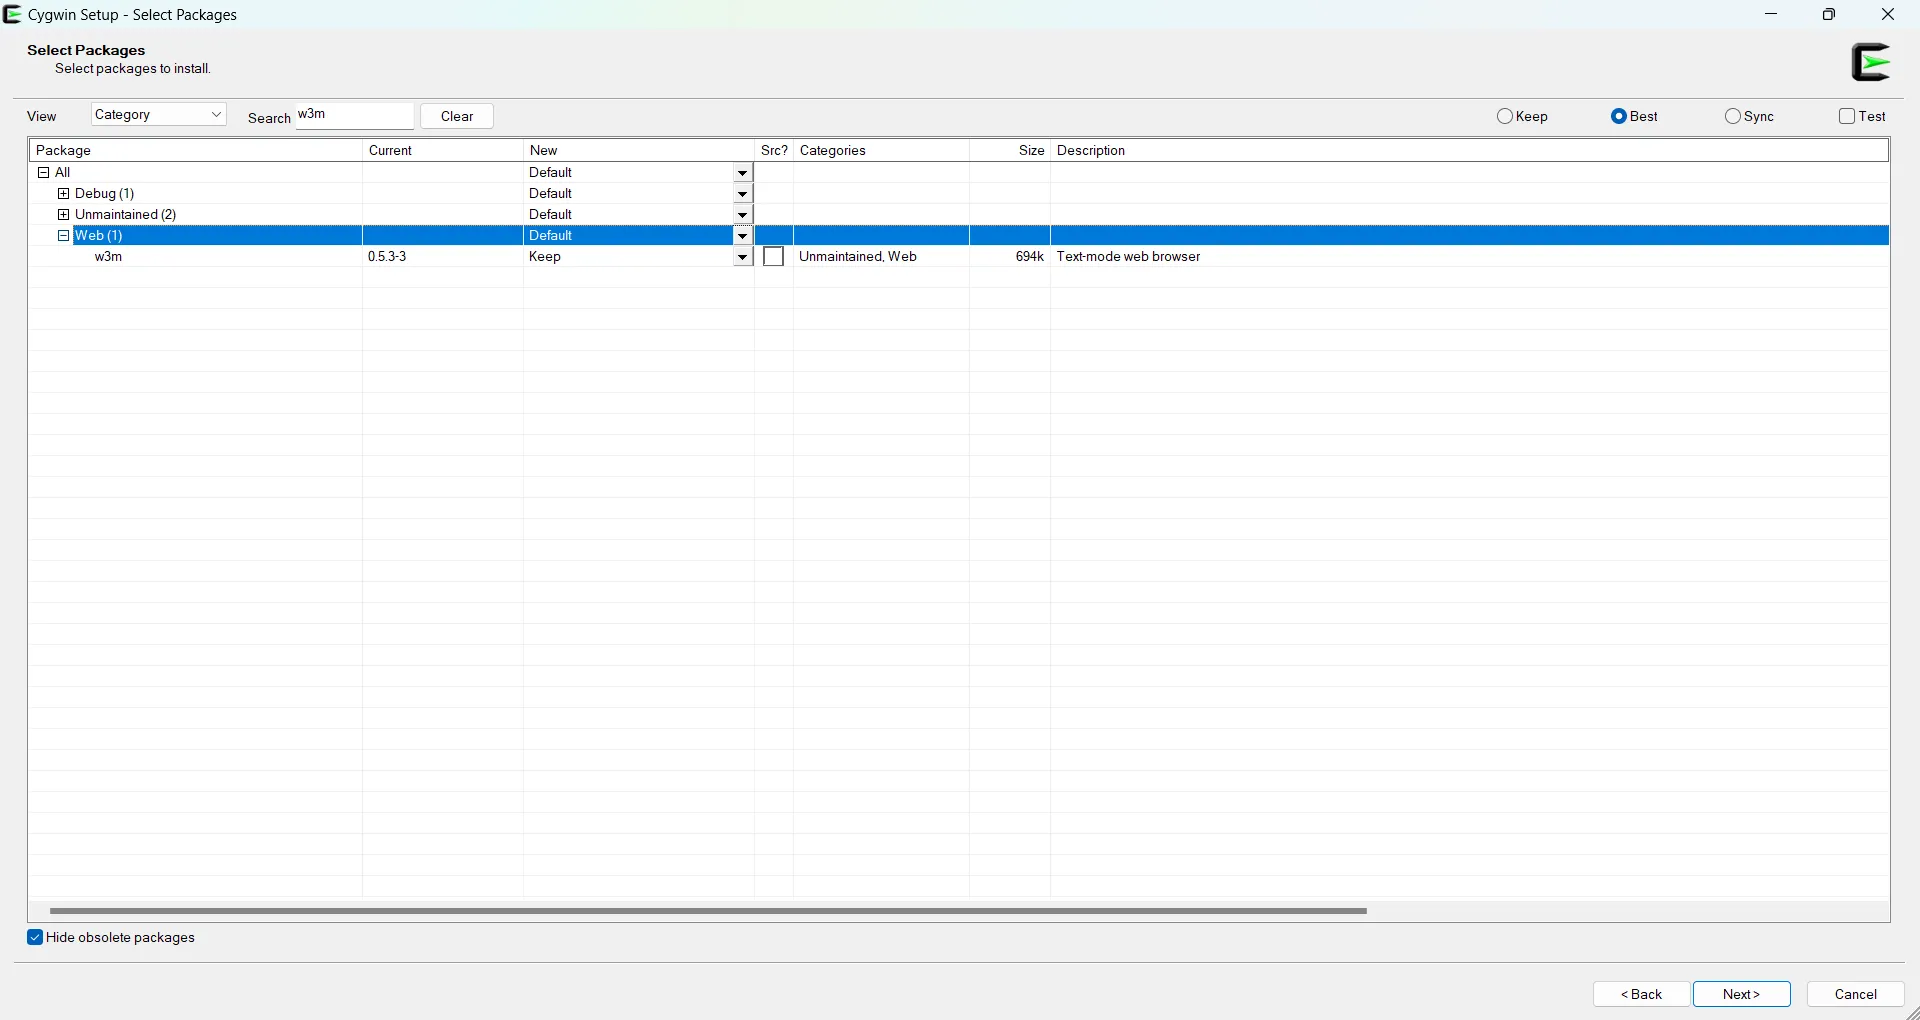Screen dimensions: 1920x1020
Task: Open the Keep dropdown for w3m package
Action: point(742,257)
